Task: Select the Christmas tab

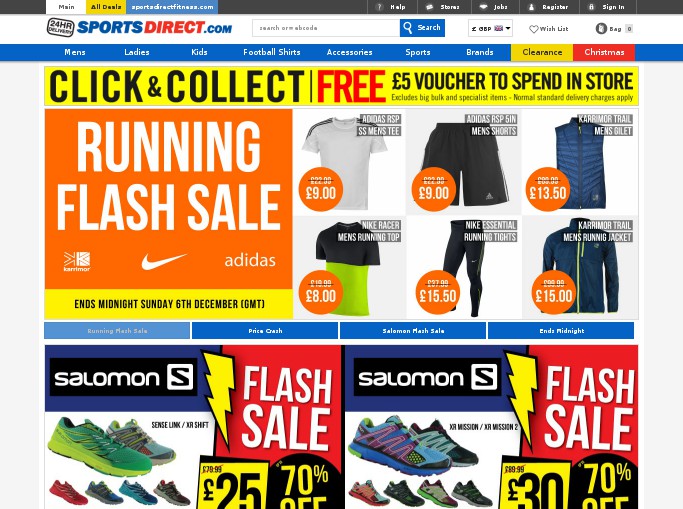Action: pyautogui.click(x=604, y=52)
